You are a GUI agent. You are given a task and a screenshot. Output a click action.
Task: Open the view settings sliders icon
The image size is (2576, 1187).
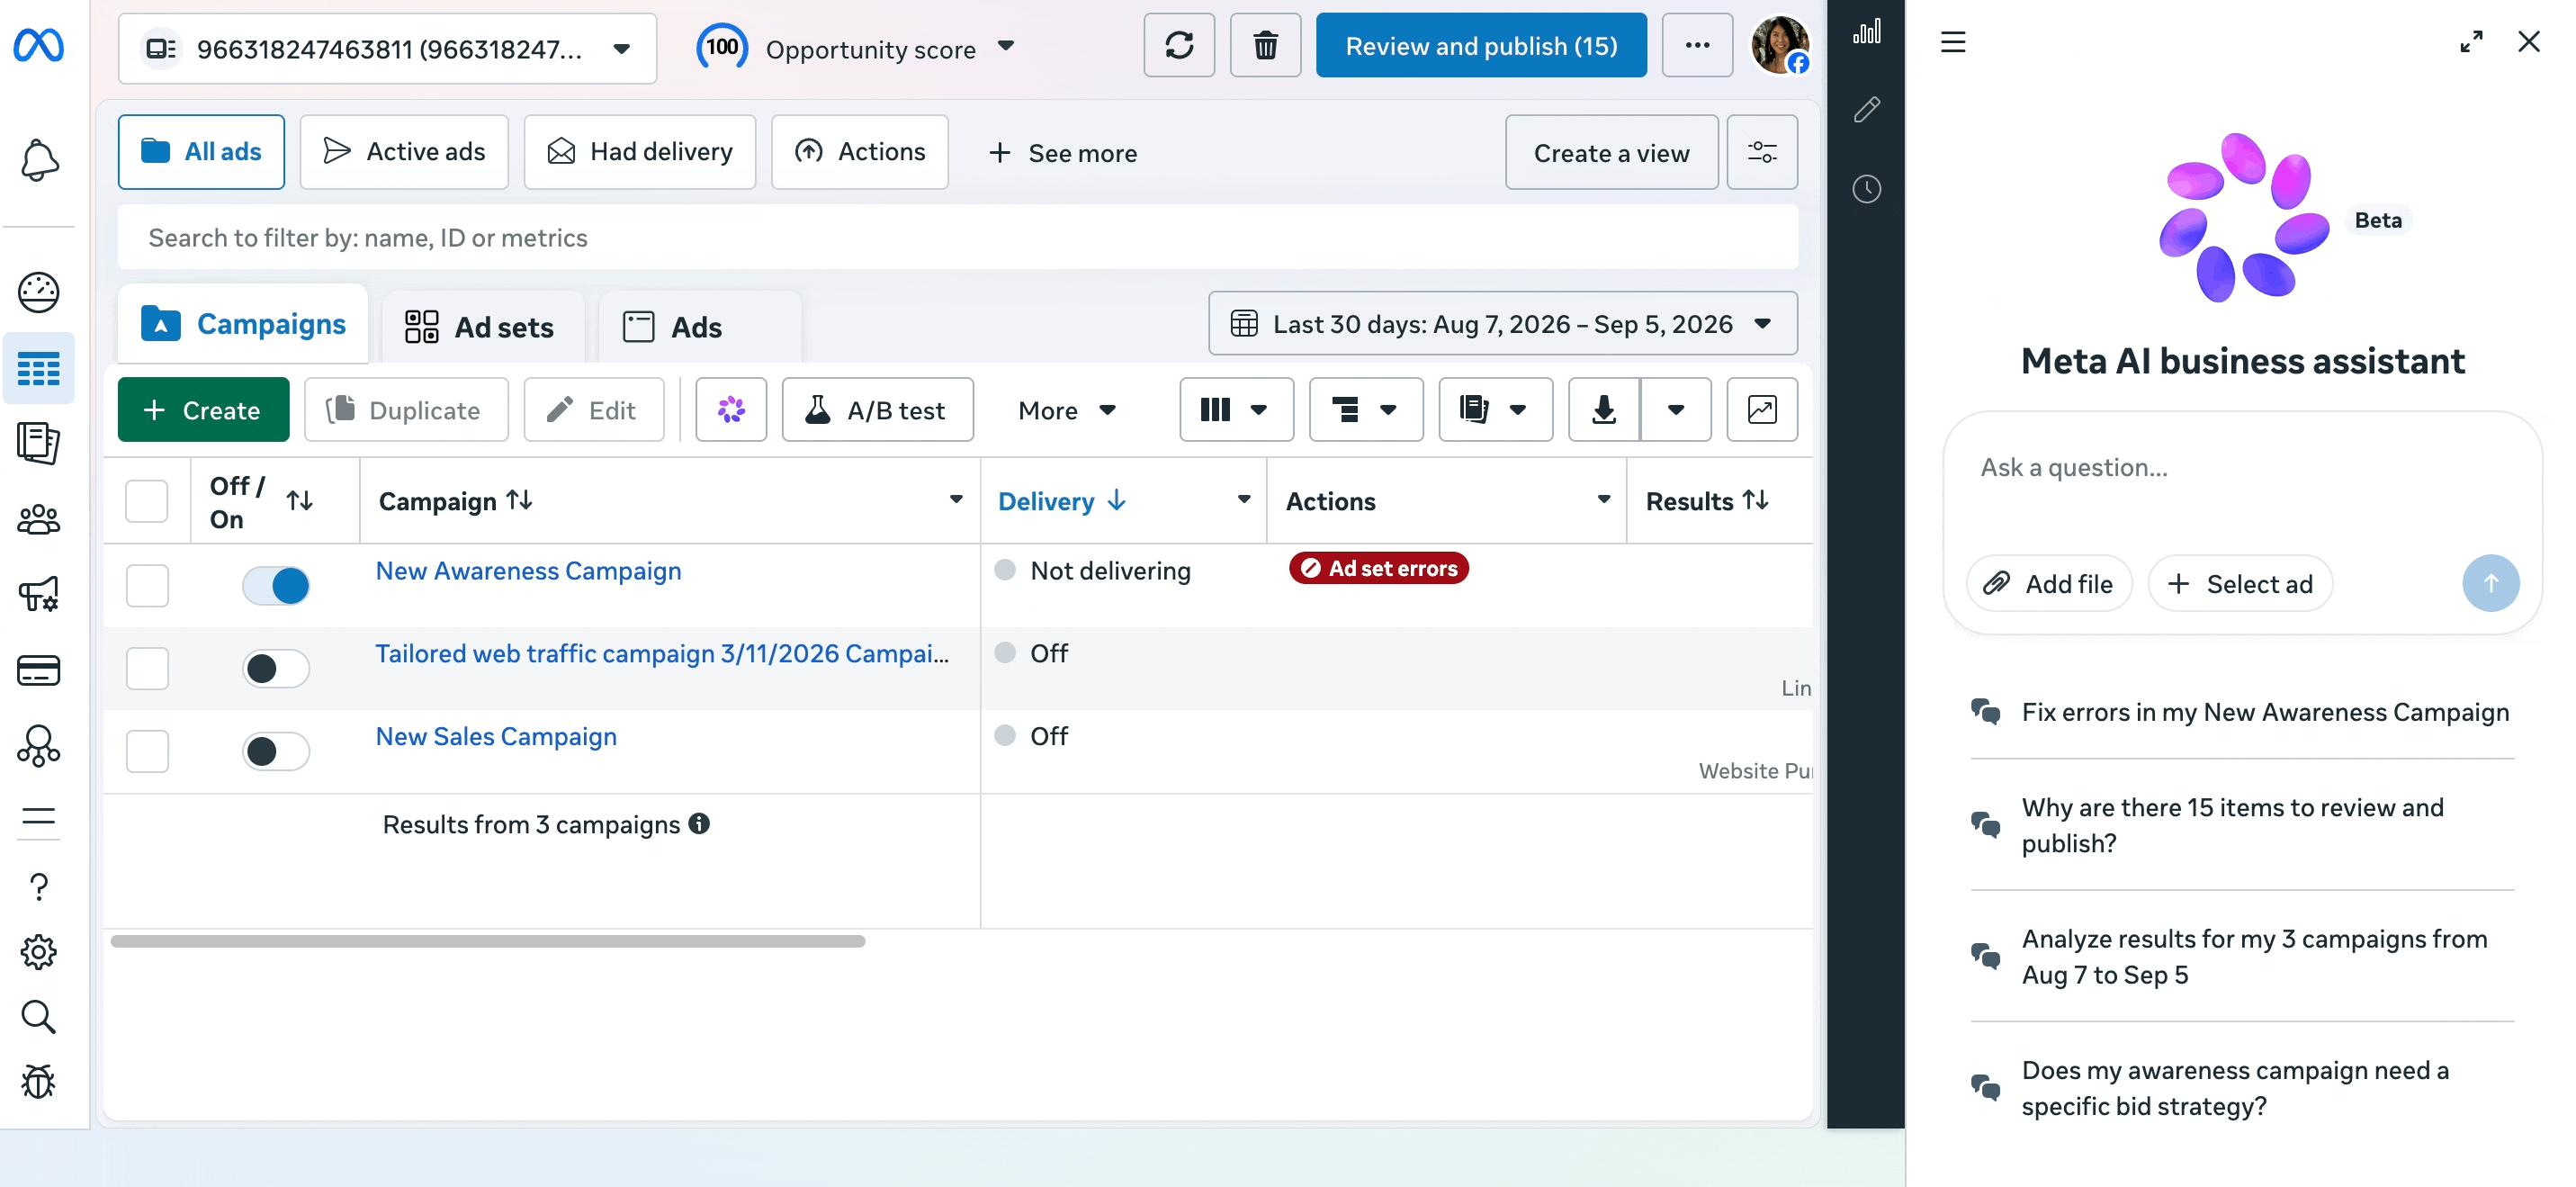[1762, 152]
